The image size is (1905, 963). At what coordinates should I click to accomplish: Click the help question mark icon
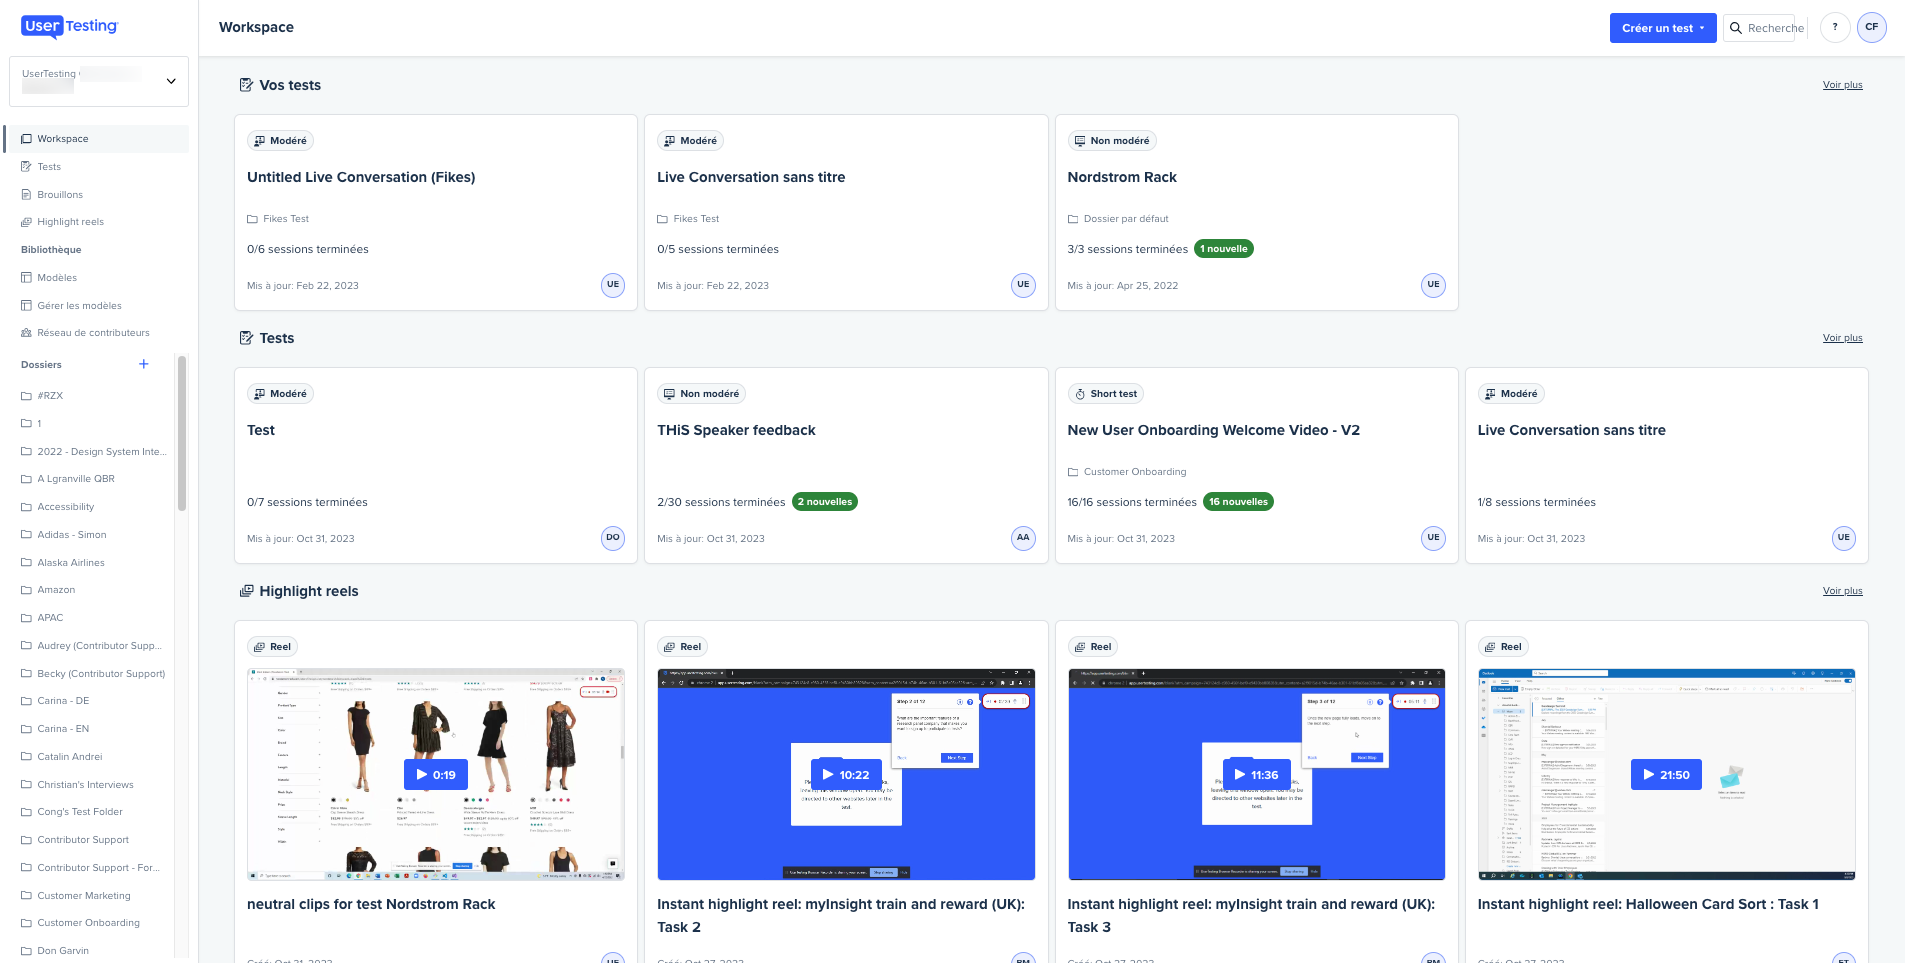pyautogui.click(x=1835, y=27)
